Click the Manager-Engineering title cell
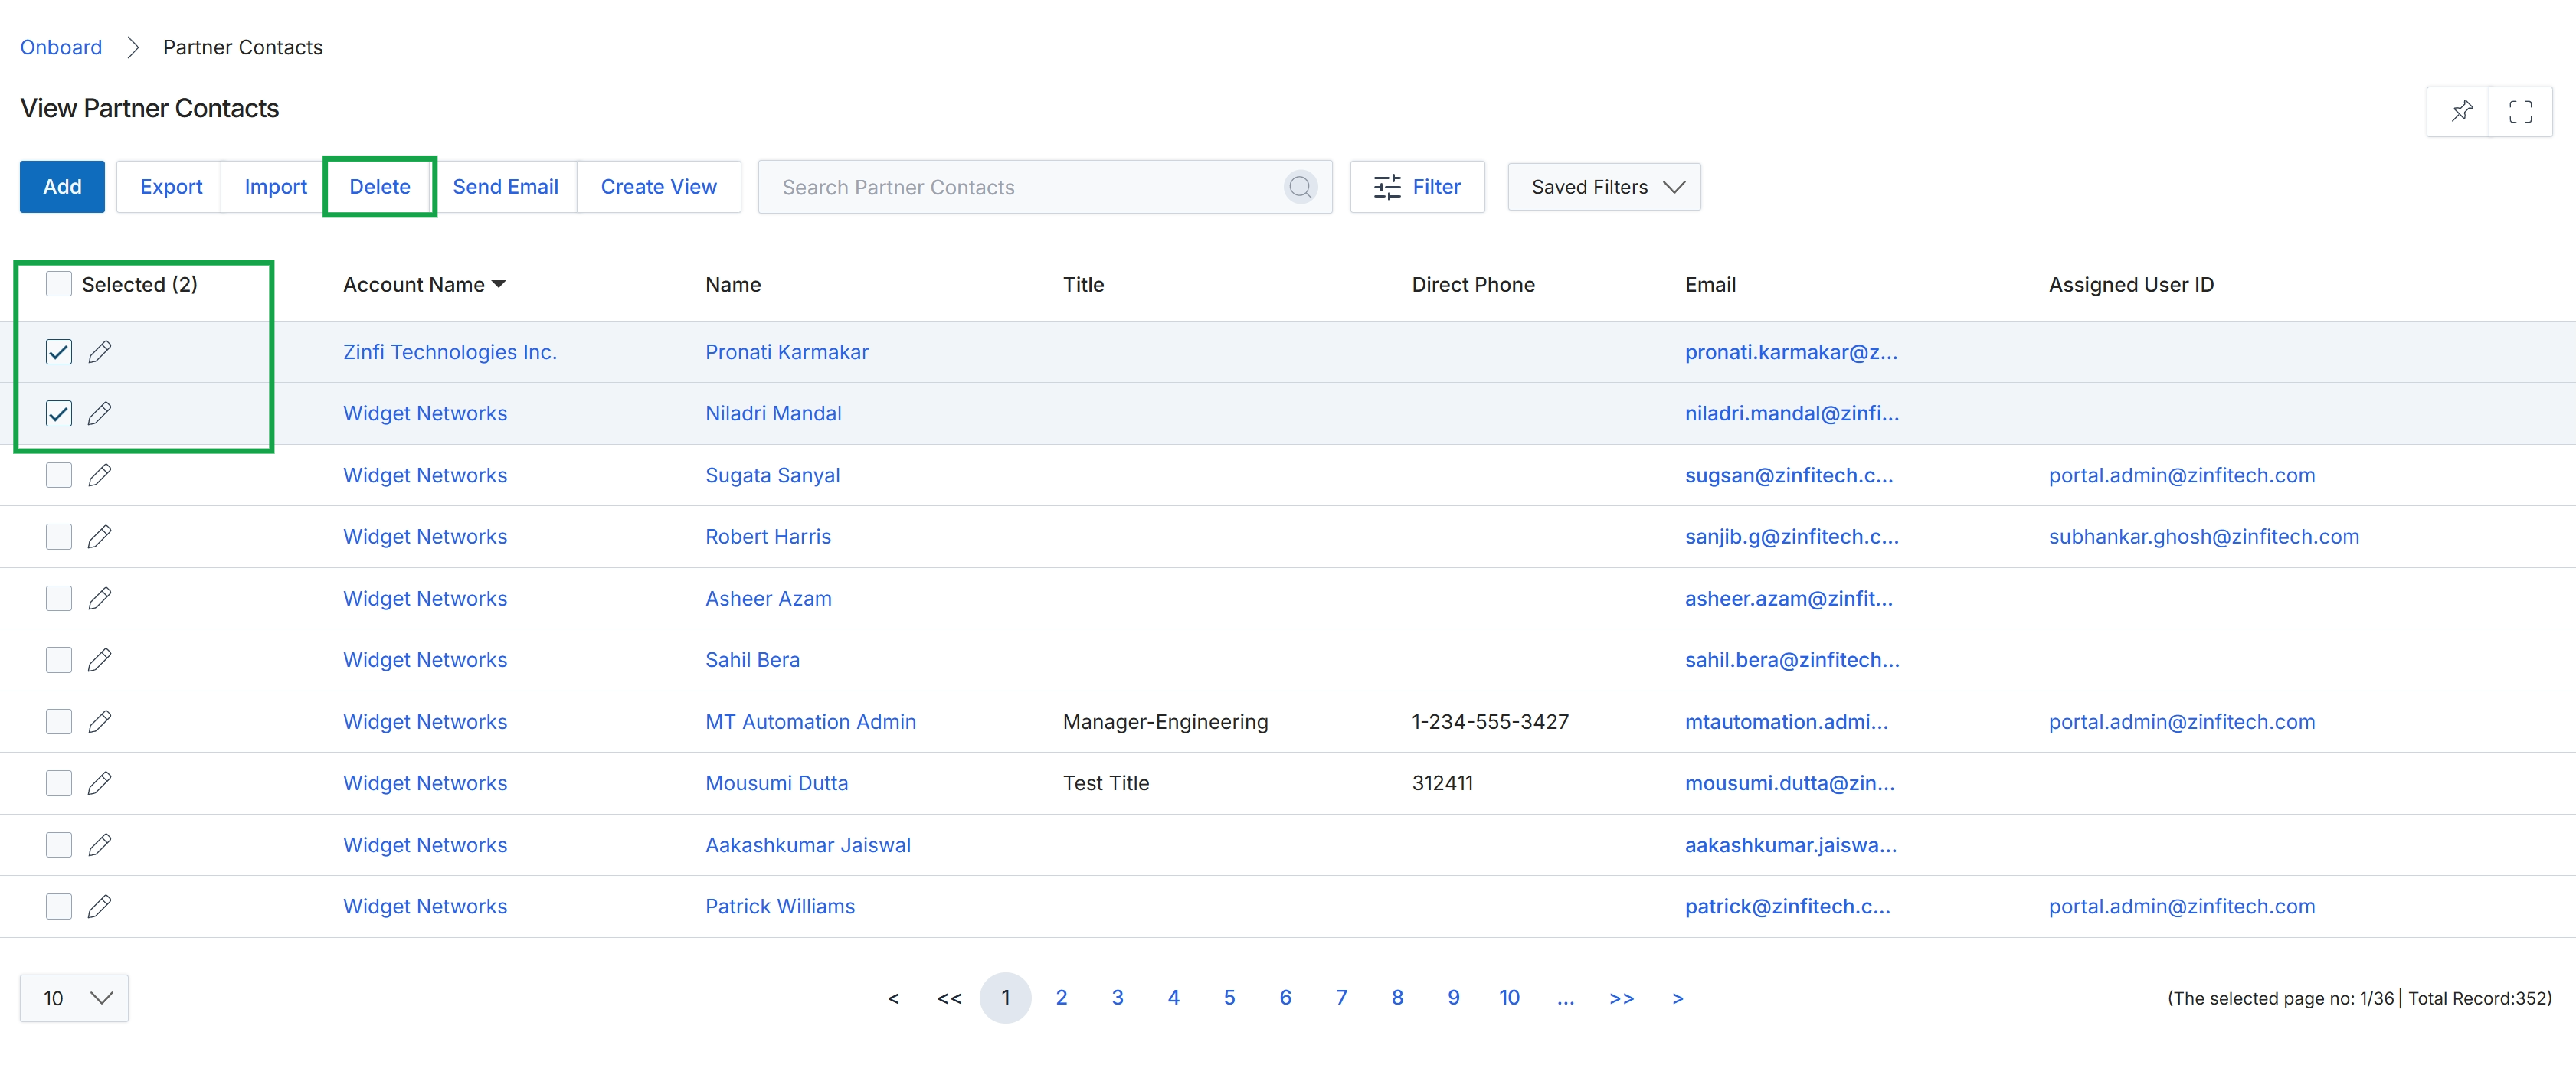This screenshot has width=2576, height=1065. click(x=1165, y=722)
